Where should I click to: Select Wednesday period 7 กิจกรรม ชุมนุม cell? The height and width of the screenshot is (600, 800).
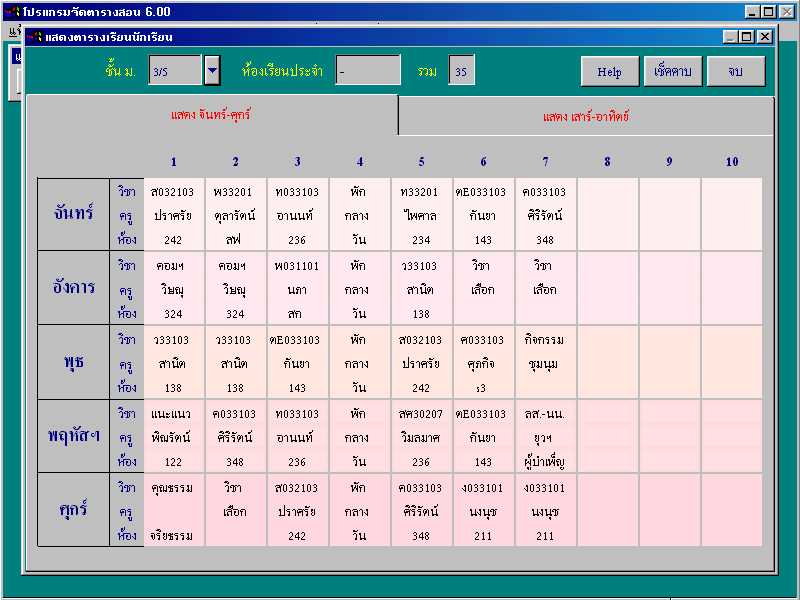[x=545, y=363]
